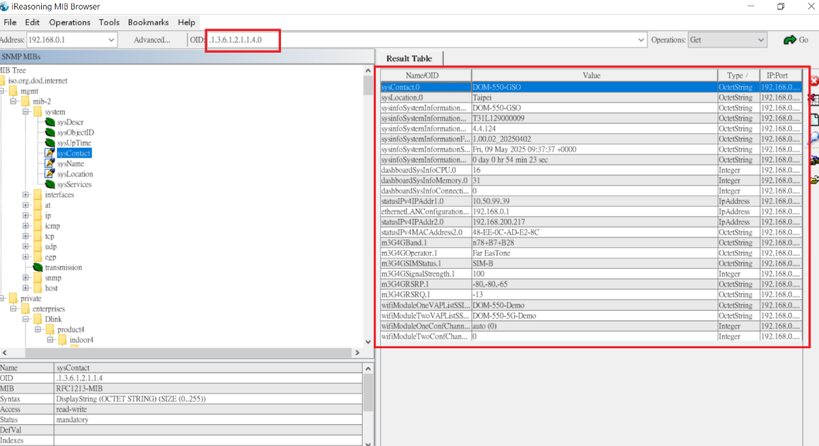Open the Bookmarks menu
Screen dimensions: 819x446
pos(148,22)
